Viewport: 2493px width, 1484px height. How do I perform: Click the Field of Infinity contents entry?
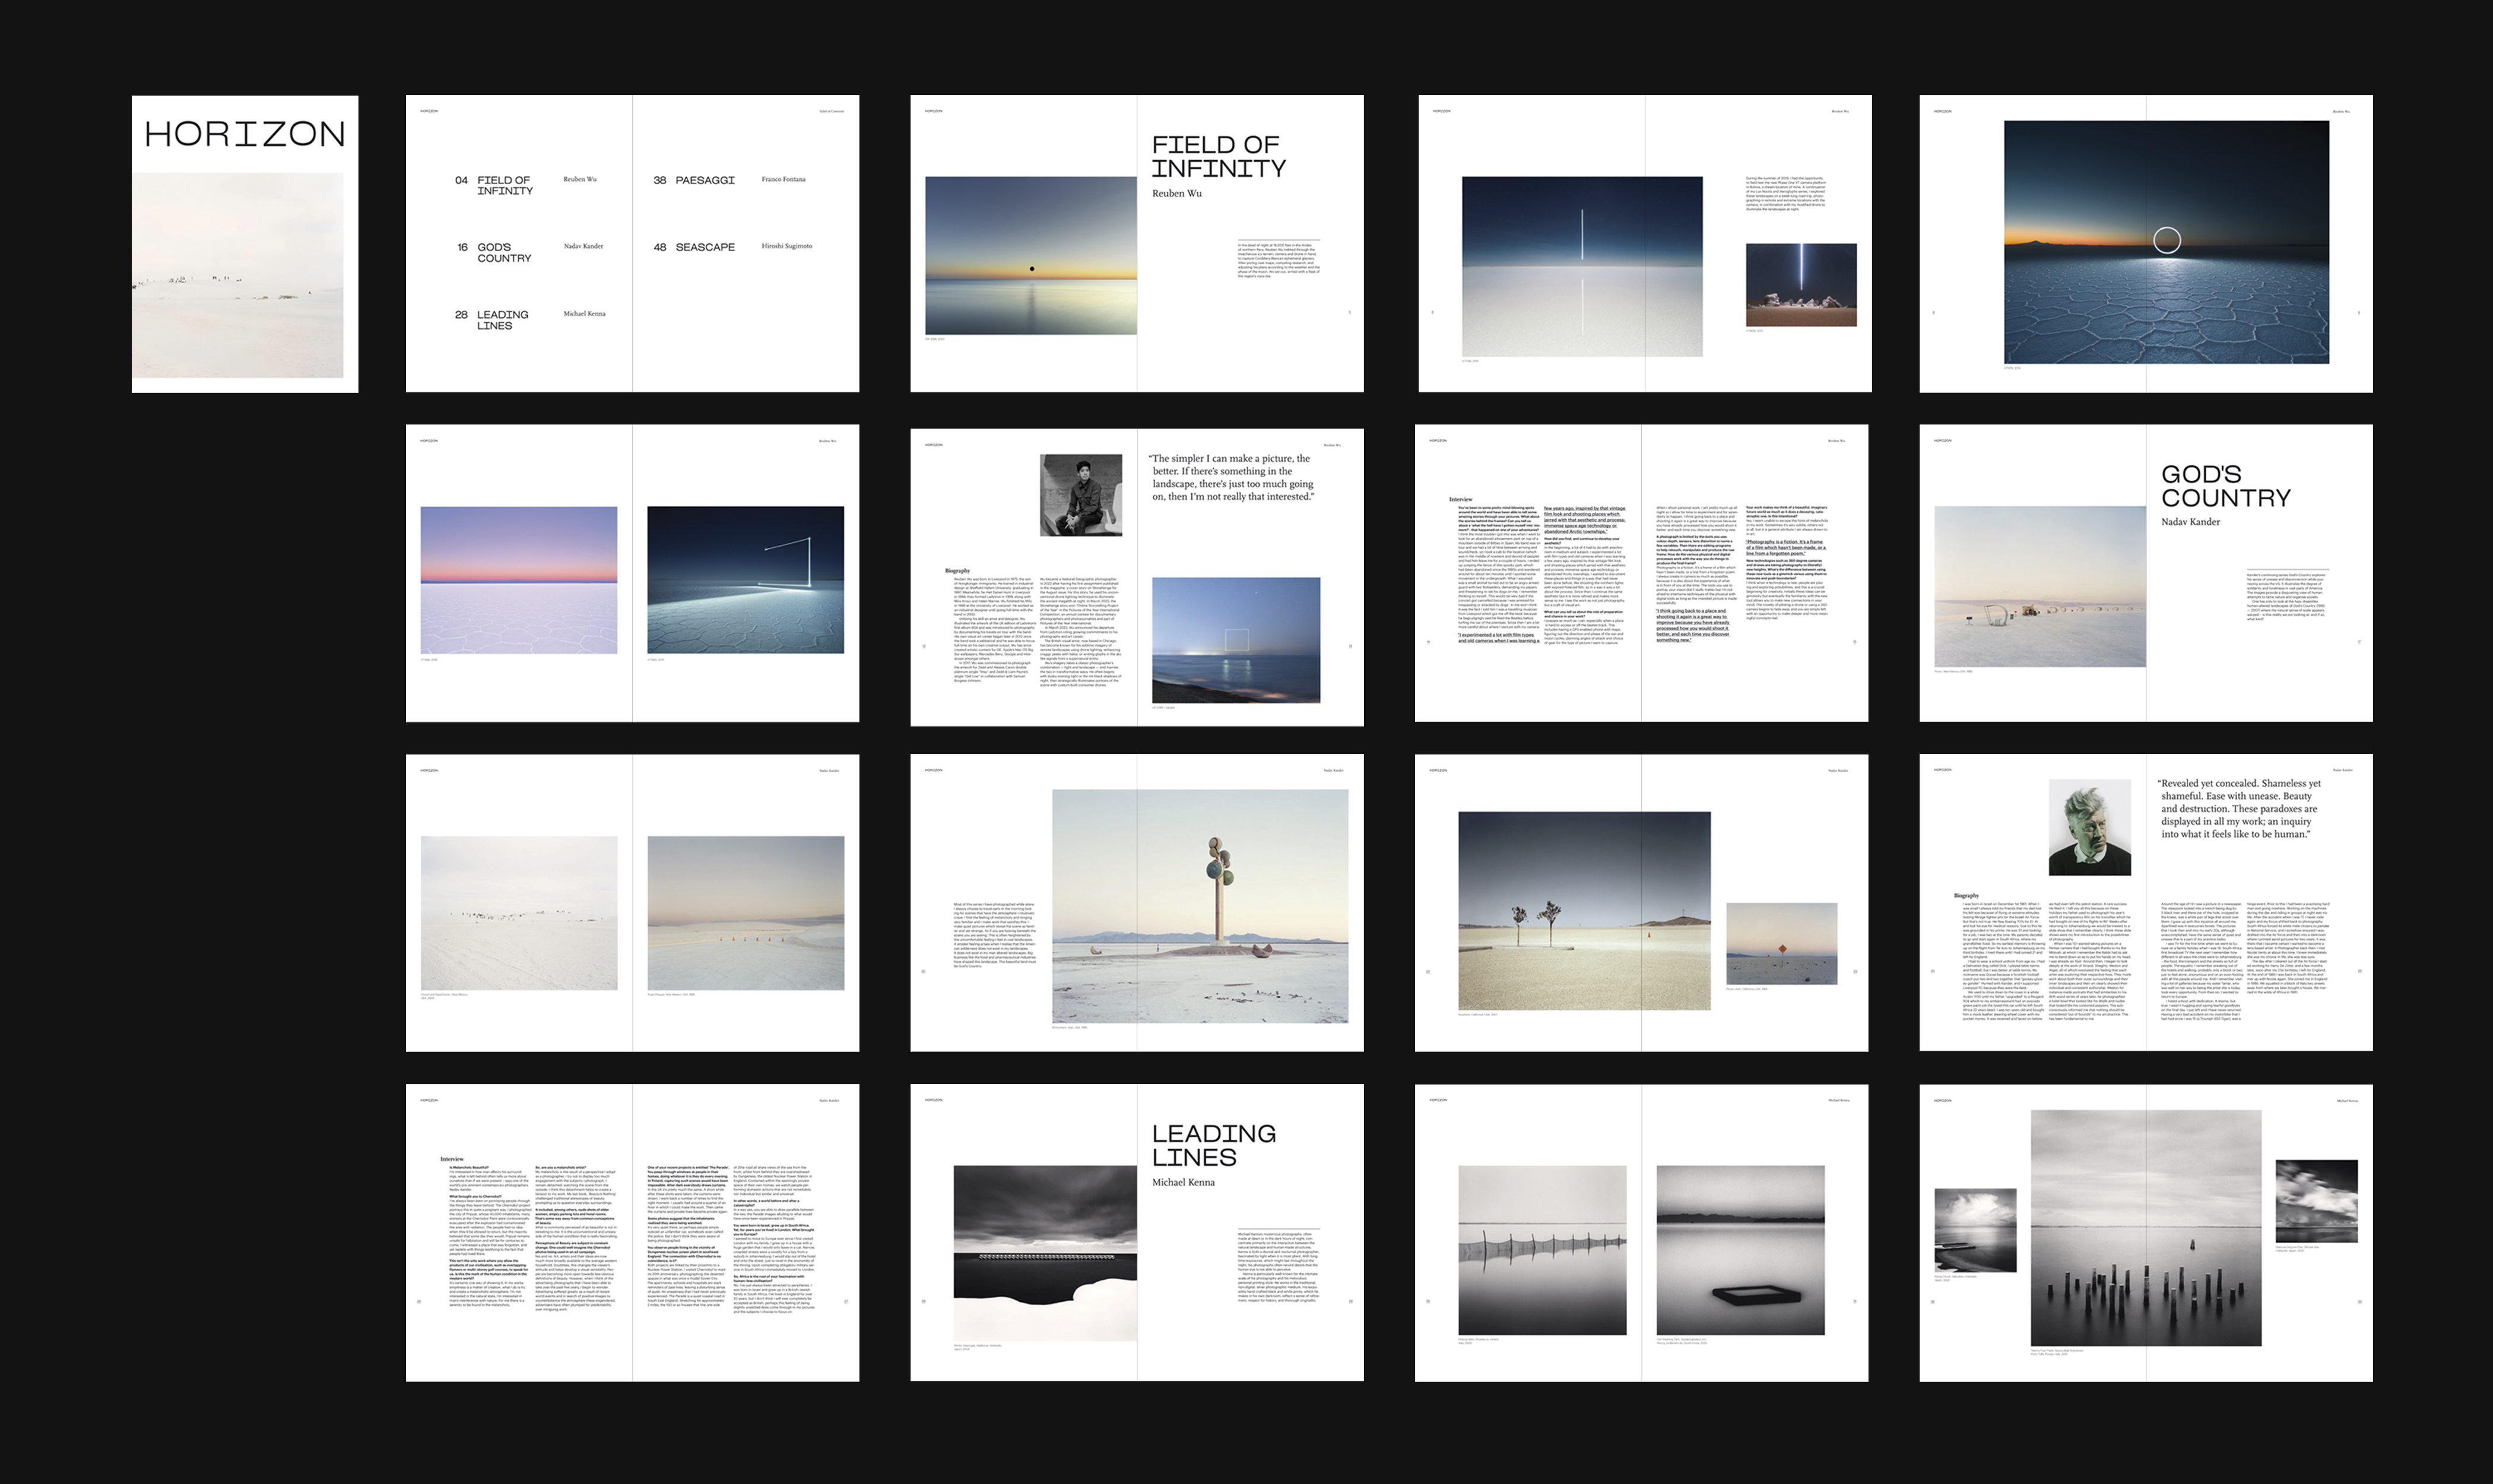(504, 186)
